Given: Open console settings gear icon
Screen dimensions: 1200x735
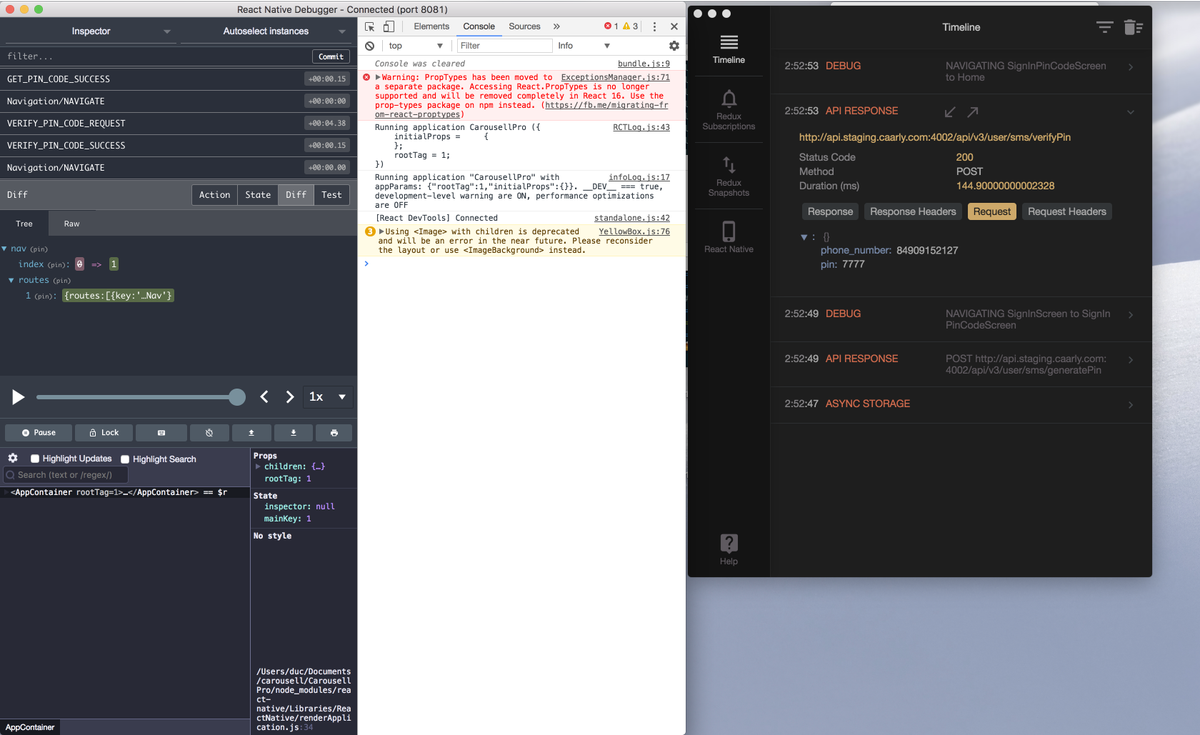Looking at the screenshot, I should [674, 46].
